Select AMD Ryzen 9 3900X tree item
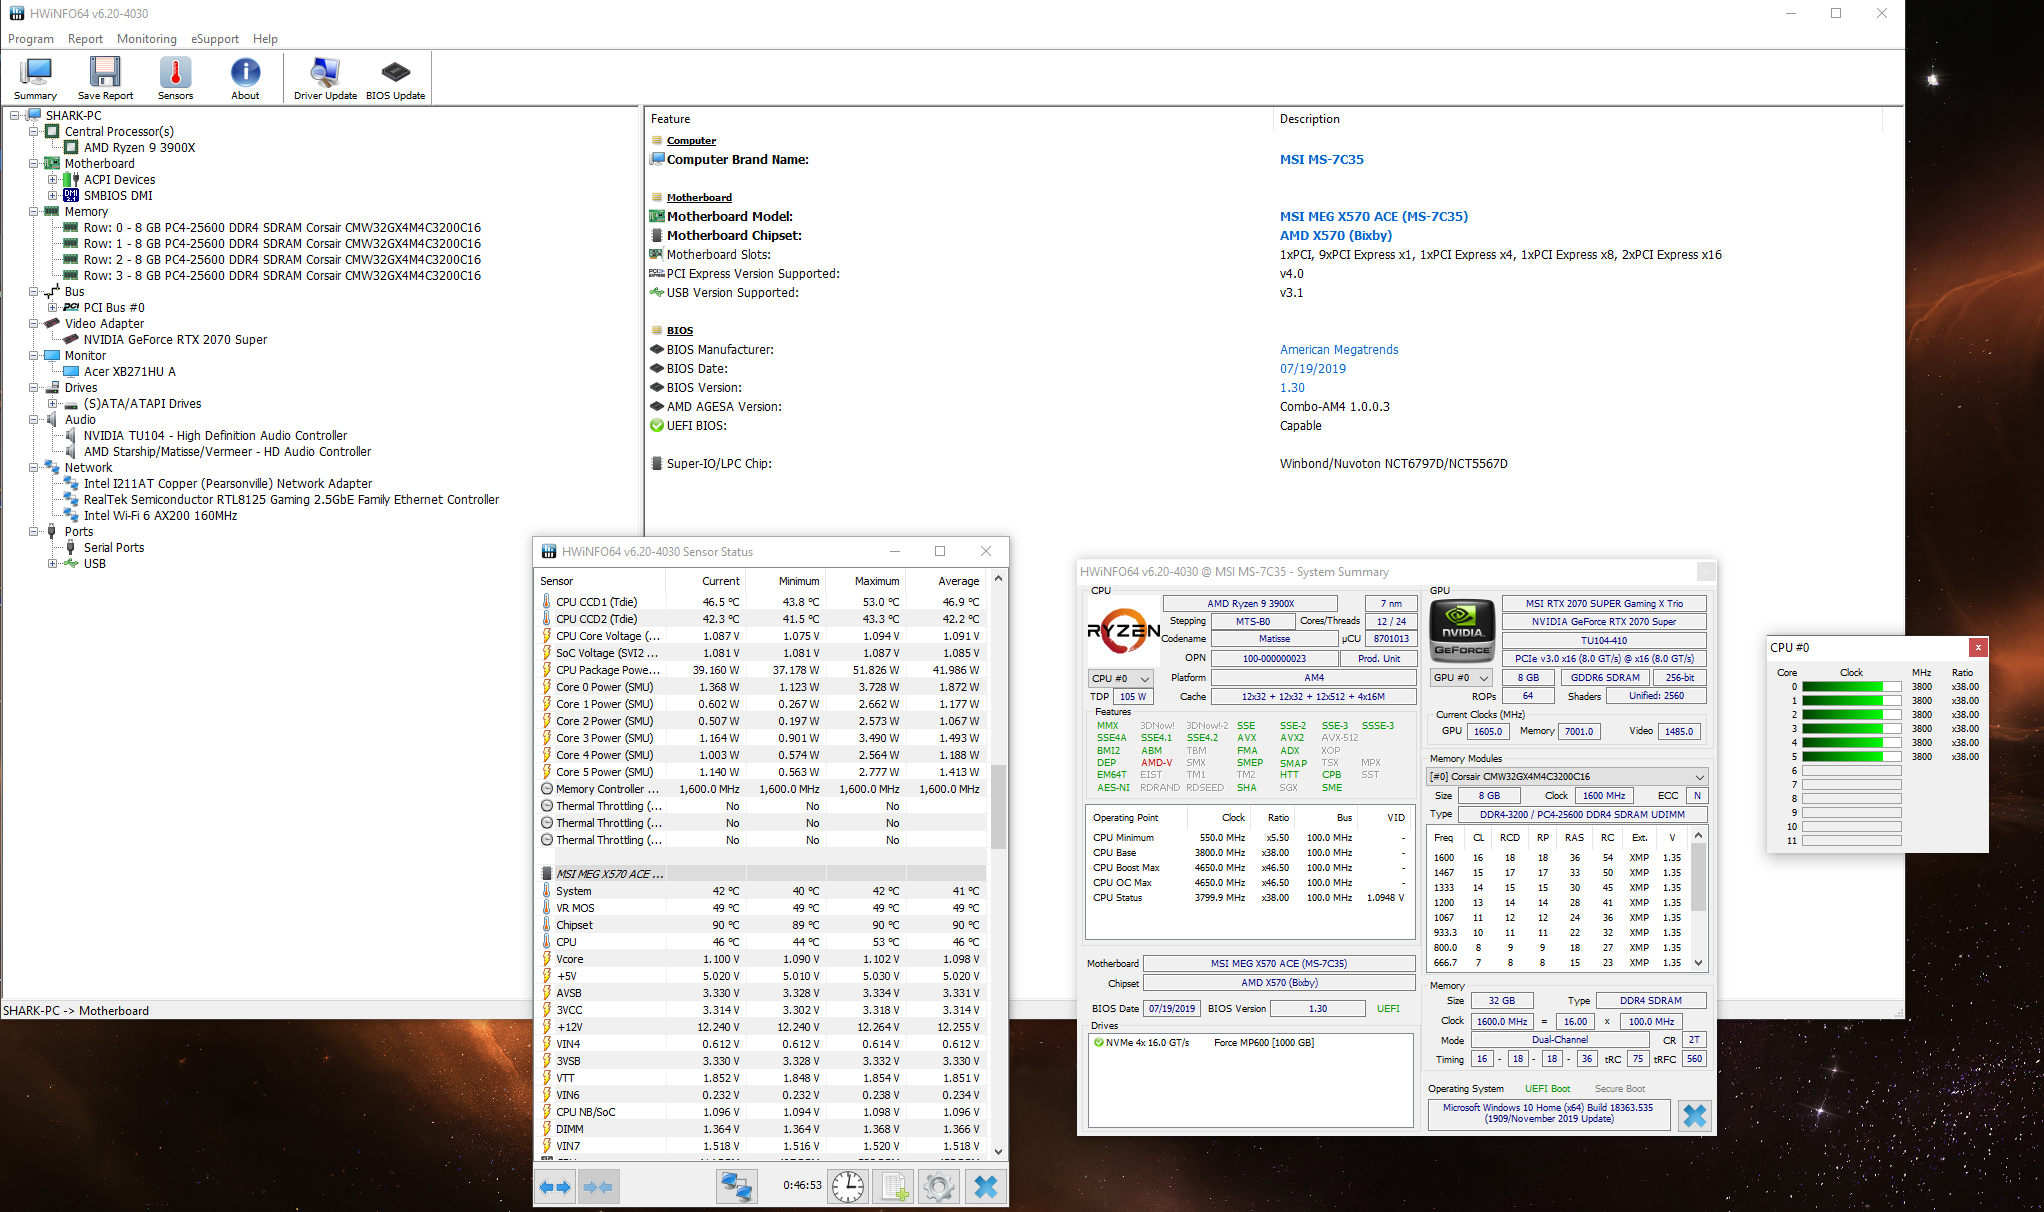The image size is (2044, 1212). (x=139, y=148)
